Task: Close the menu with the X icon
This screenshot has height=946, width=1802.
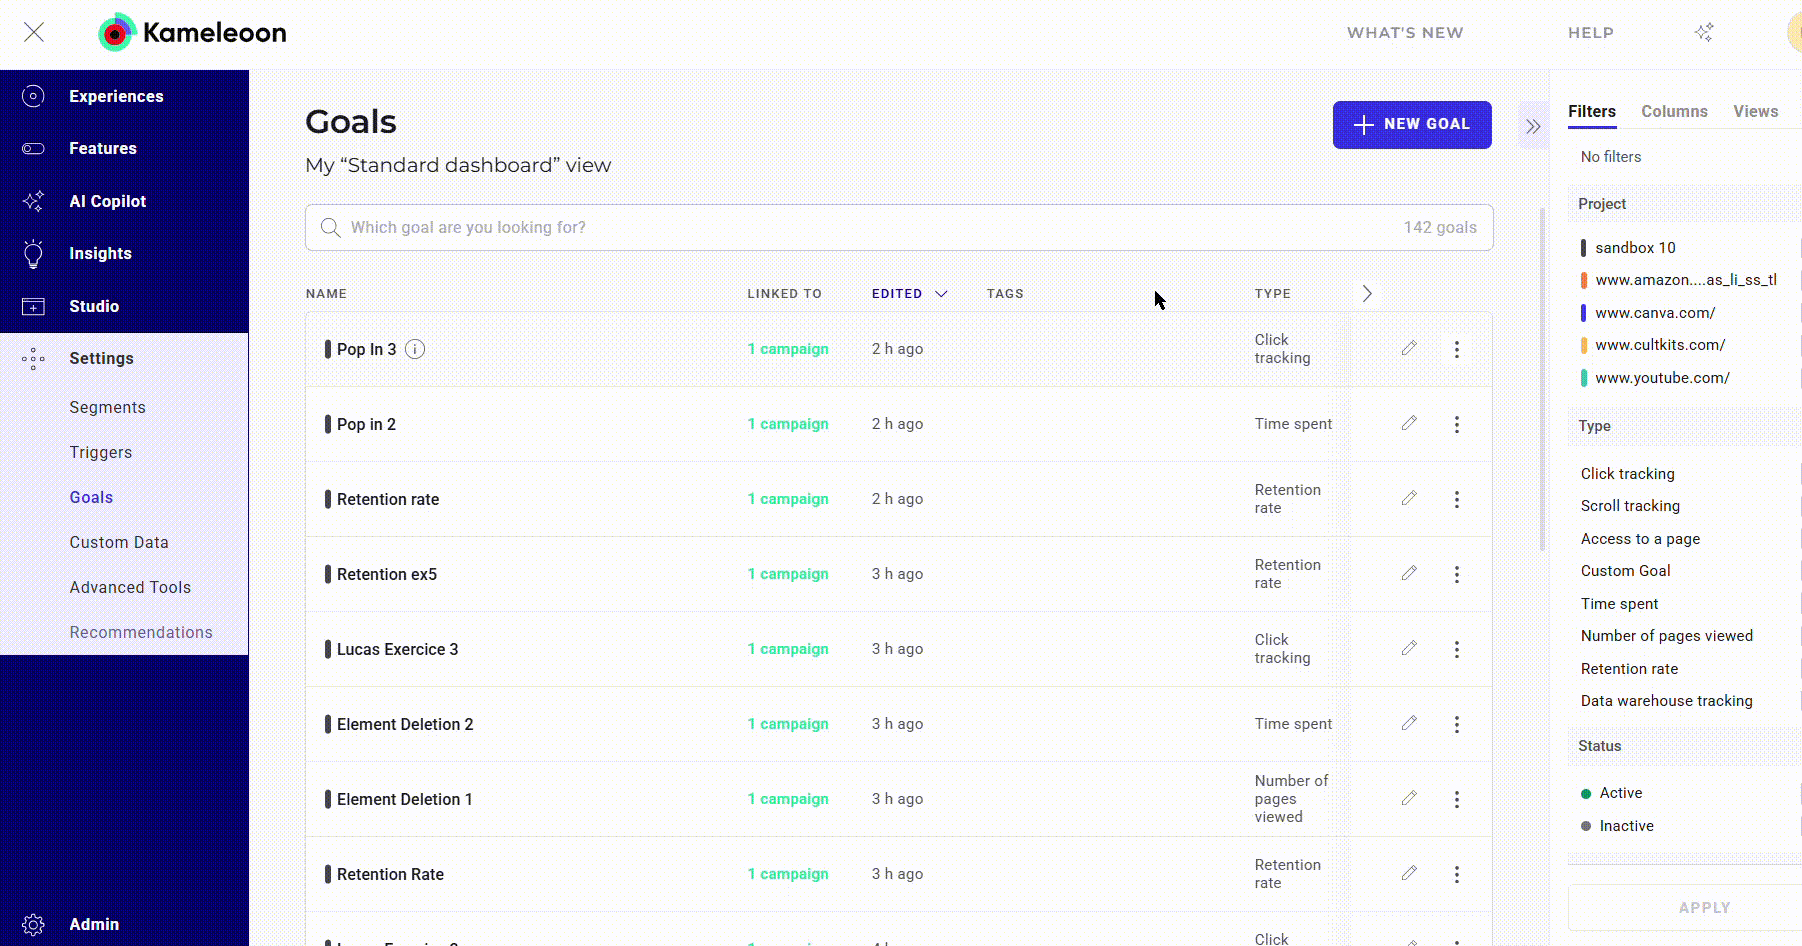Action: (34, 32)
